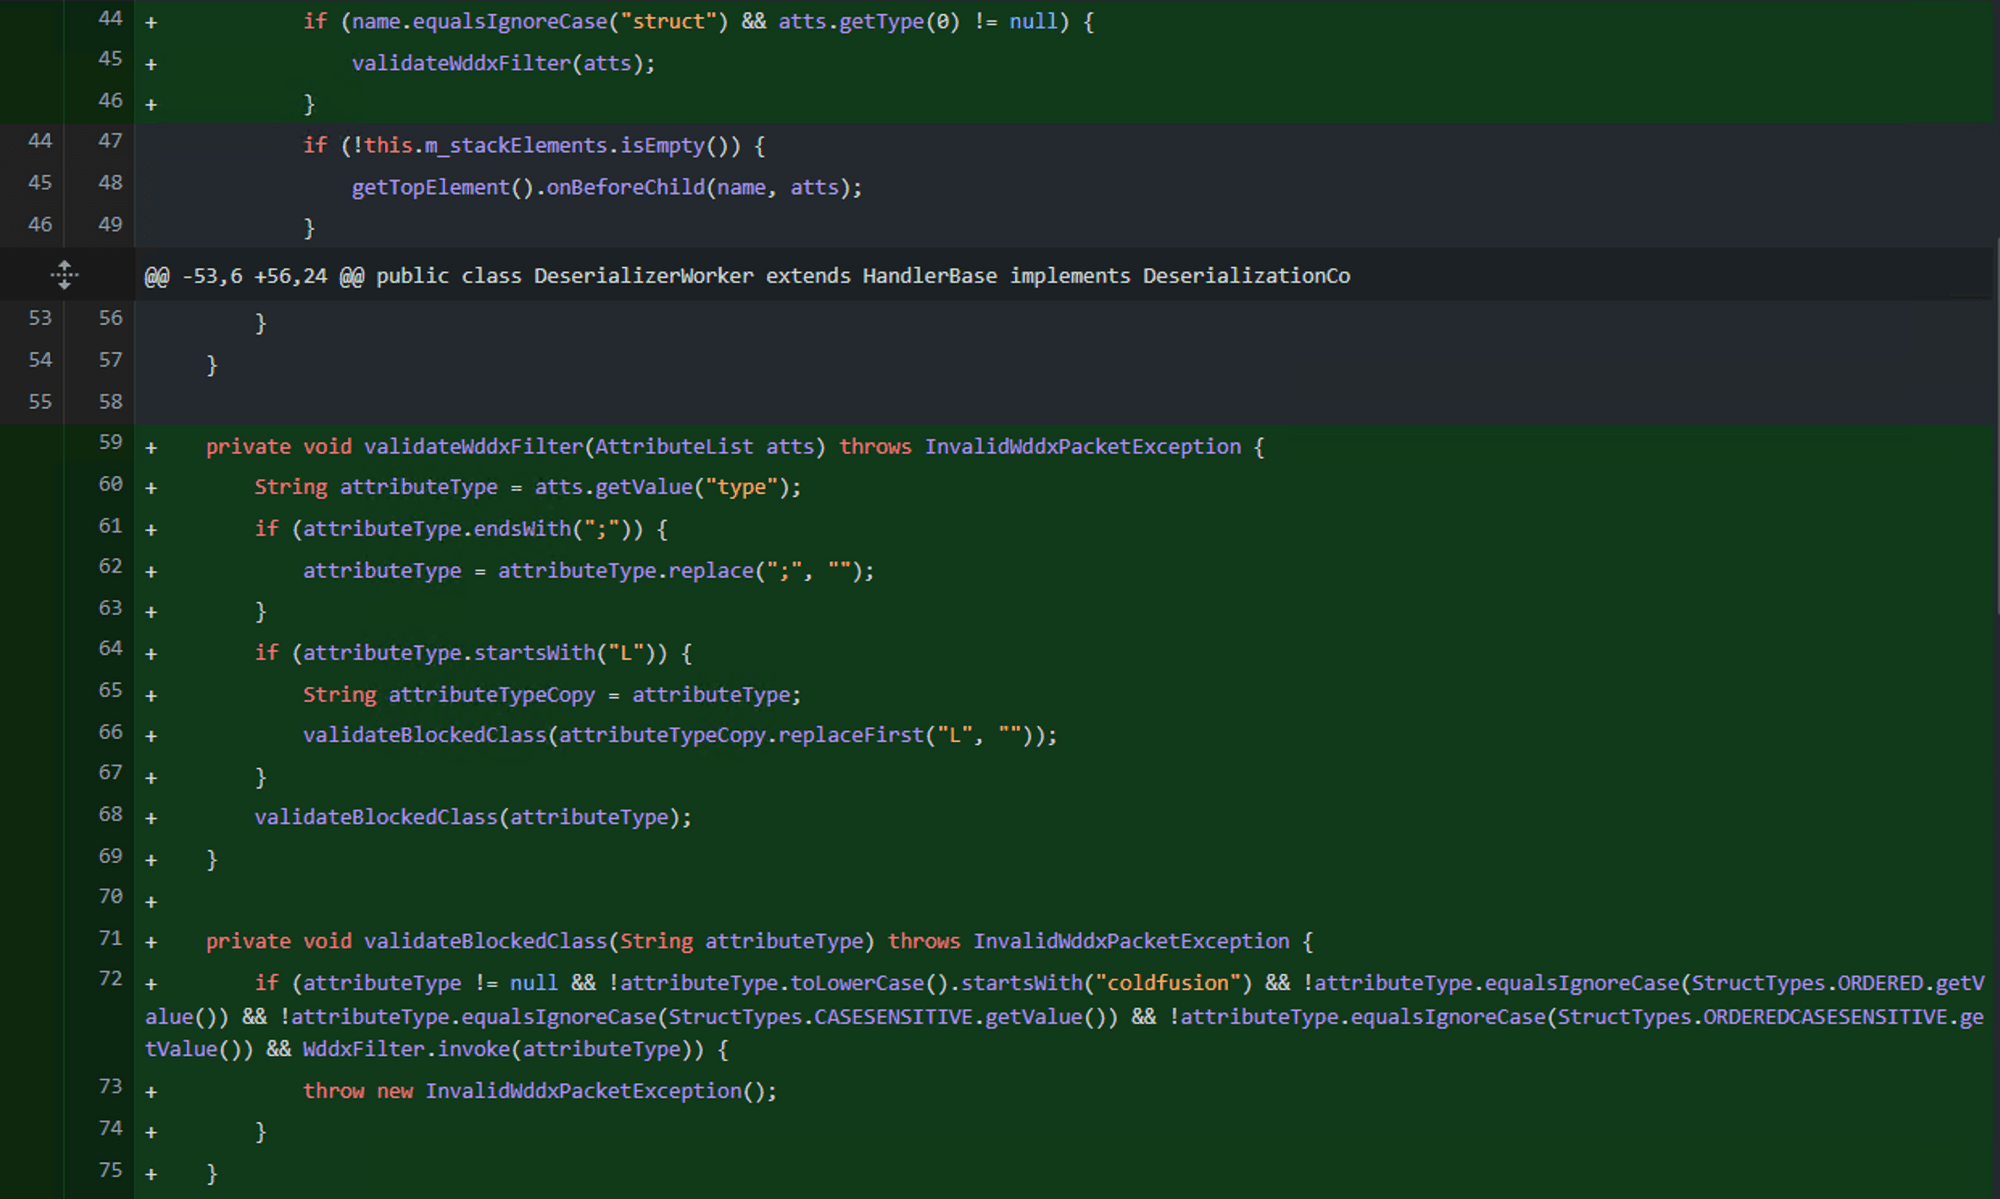Click the plus marker on line 60

click(151, 488)
